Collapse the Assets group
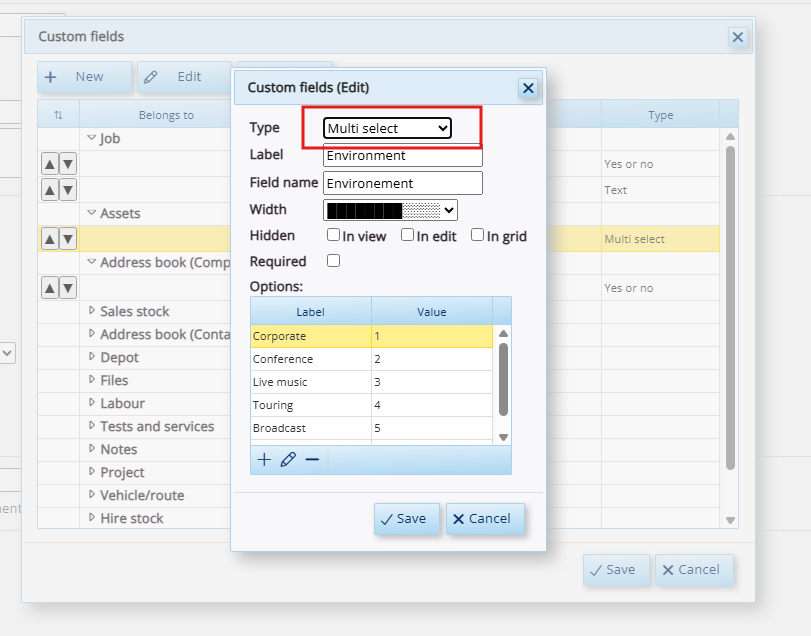 (92, 213)
